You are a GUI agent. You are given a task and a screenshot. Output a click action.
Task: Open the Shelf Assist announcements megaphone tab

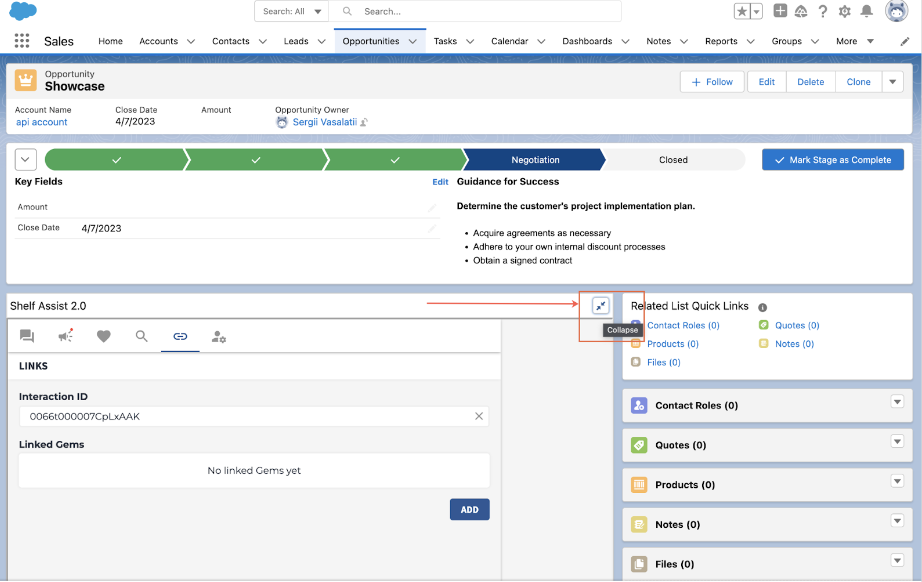65,336
